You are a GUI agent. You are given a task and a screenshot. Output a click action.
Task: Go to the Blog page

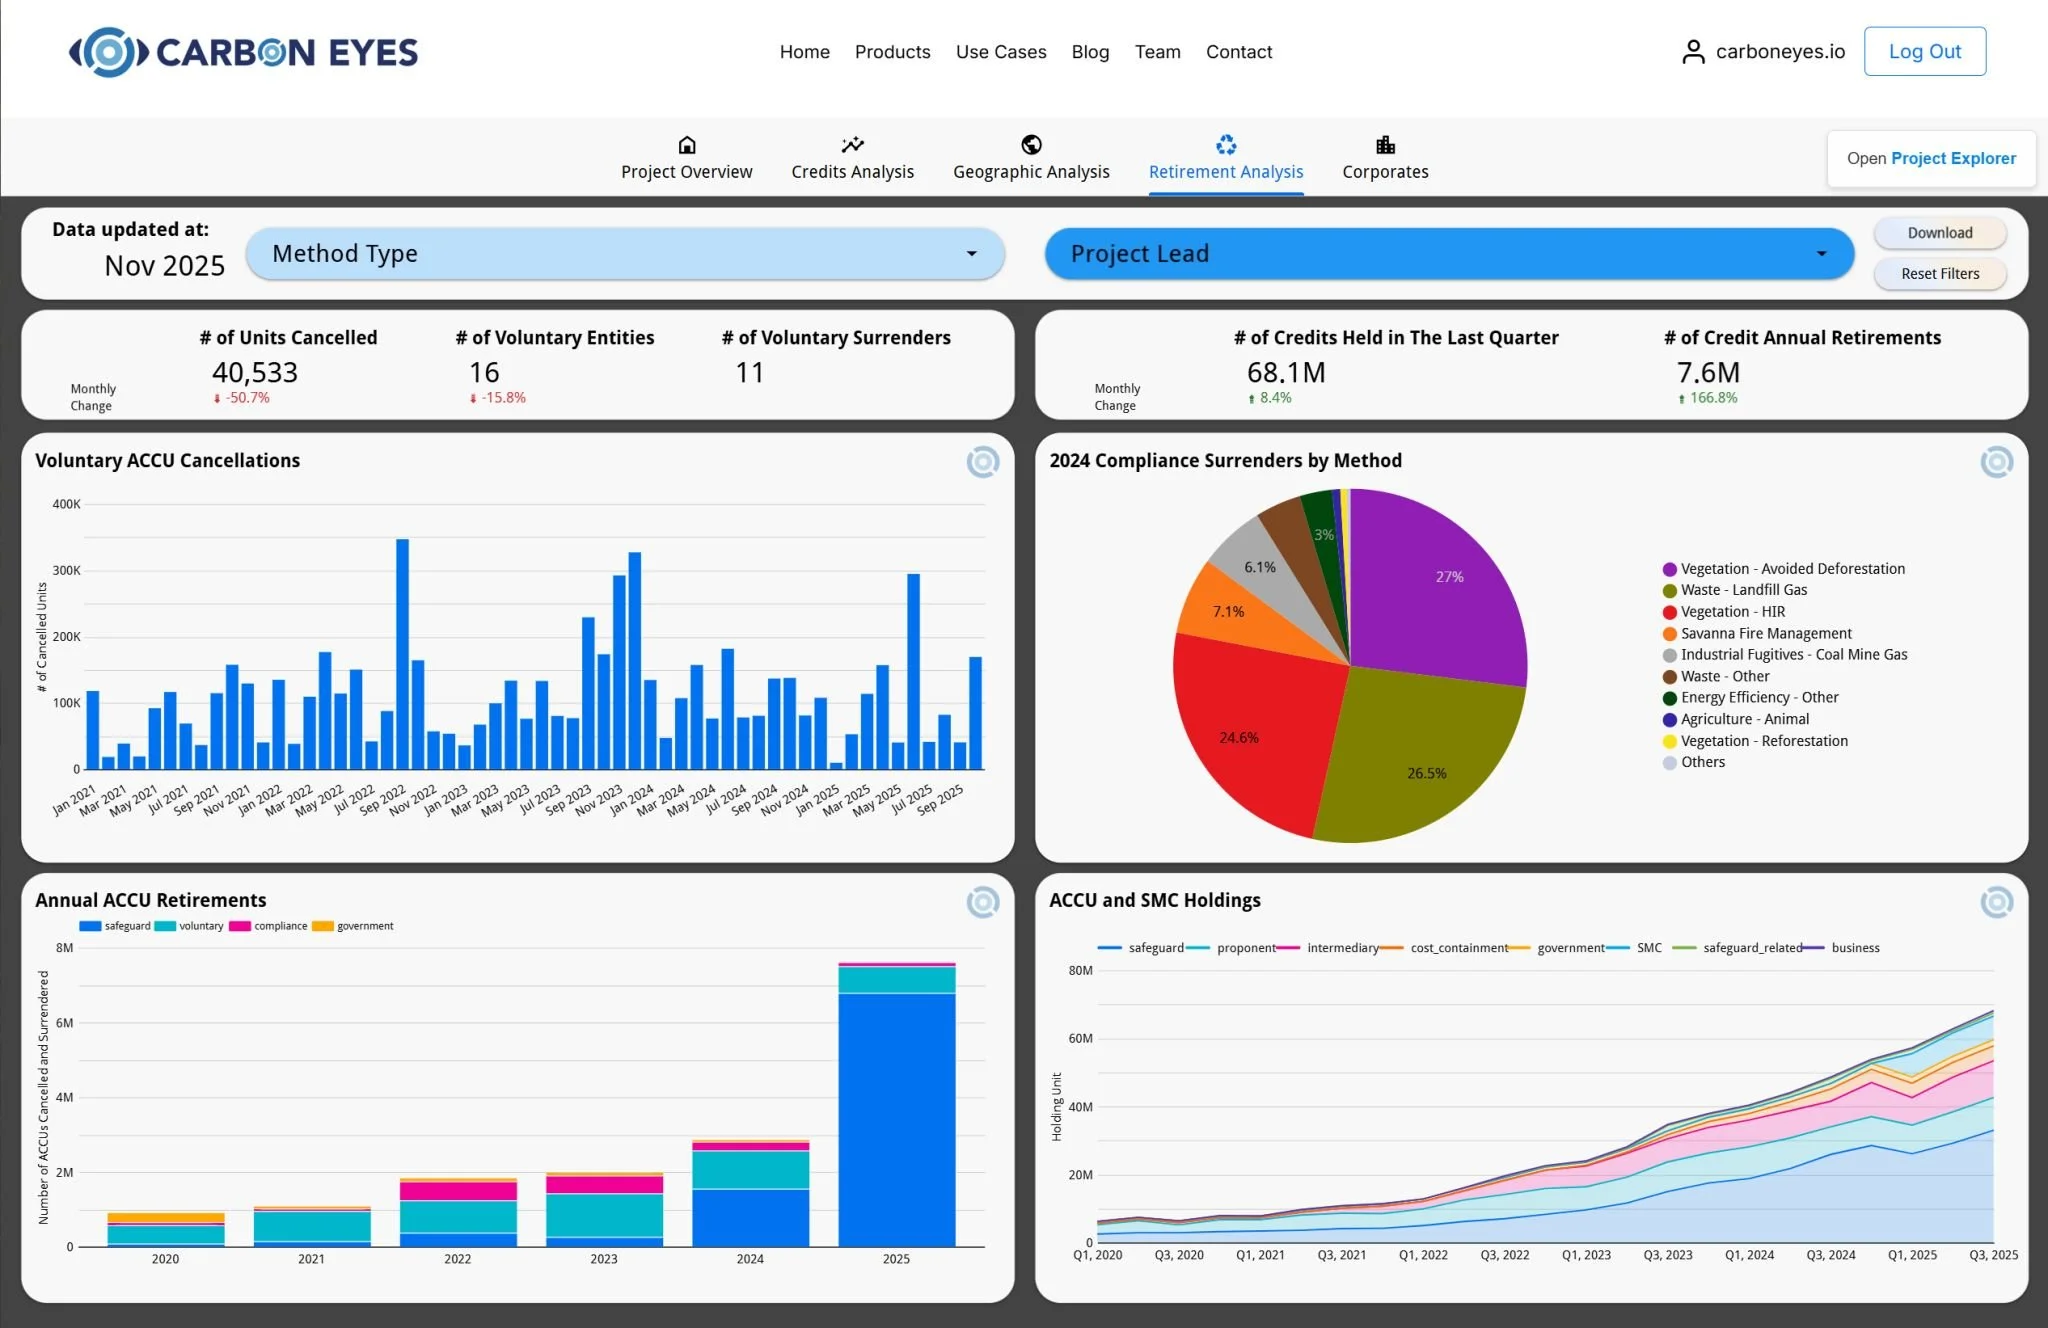tap(1090, 52)
